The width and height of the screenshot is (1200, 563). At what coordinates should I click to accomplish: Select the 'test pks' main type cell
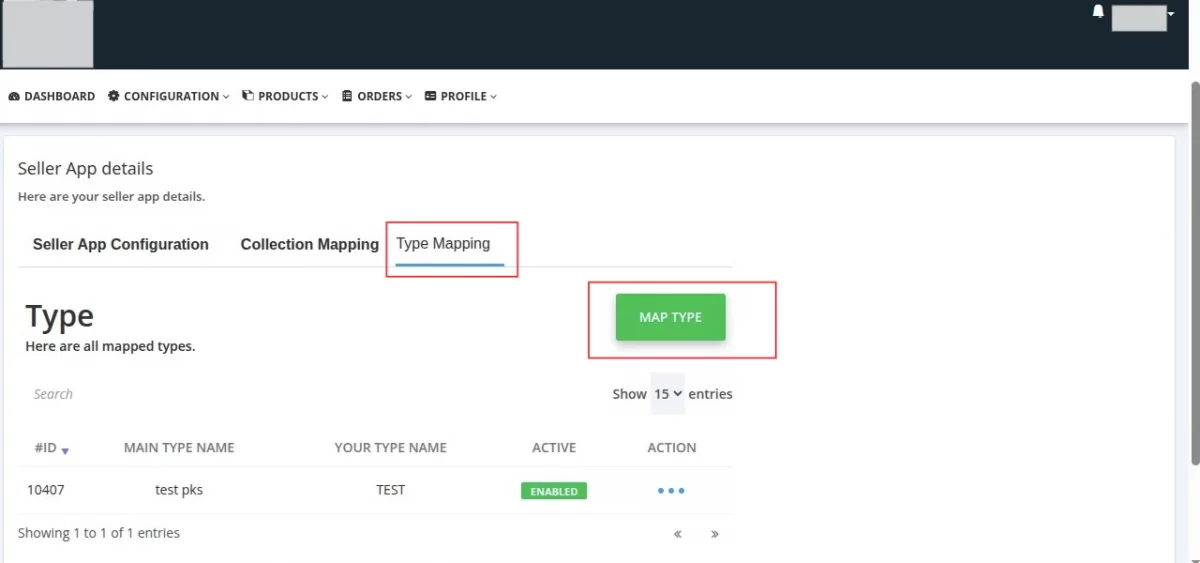click(x=179, y=490)
